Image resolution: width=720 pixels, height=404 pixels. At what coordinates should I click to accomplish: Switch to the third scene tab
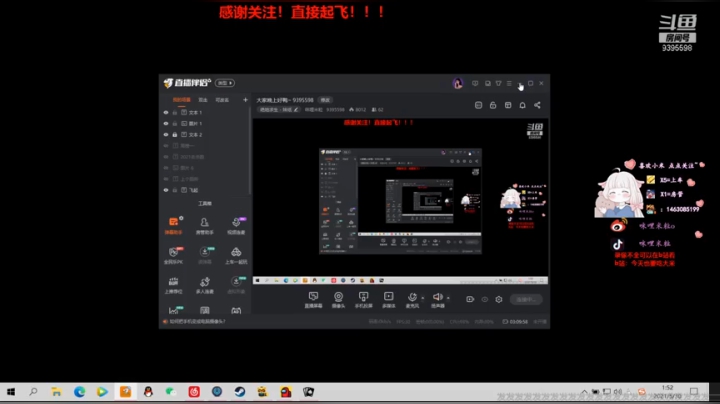click(x=222, y=100)
